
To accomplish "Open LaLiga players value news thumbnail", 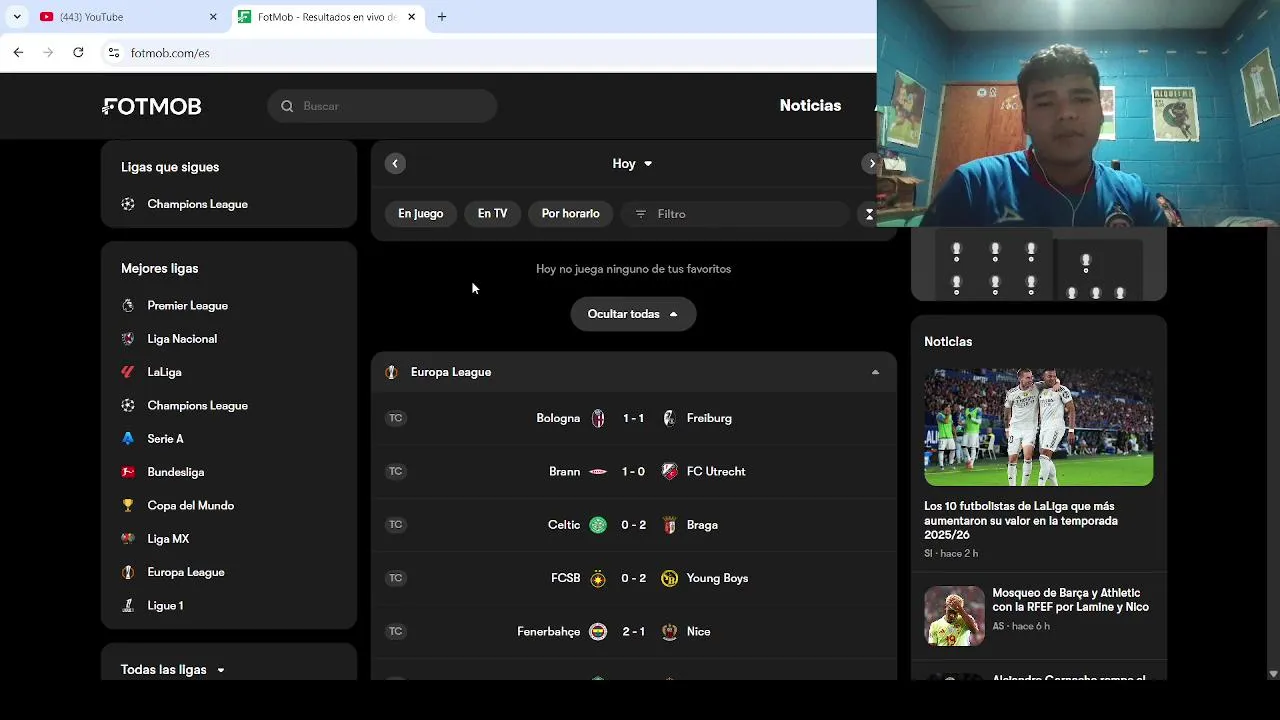I will [1038, 427].
